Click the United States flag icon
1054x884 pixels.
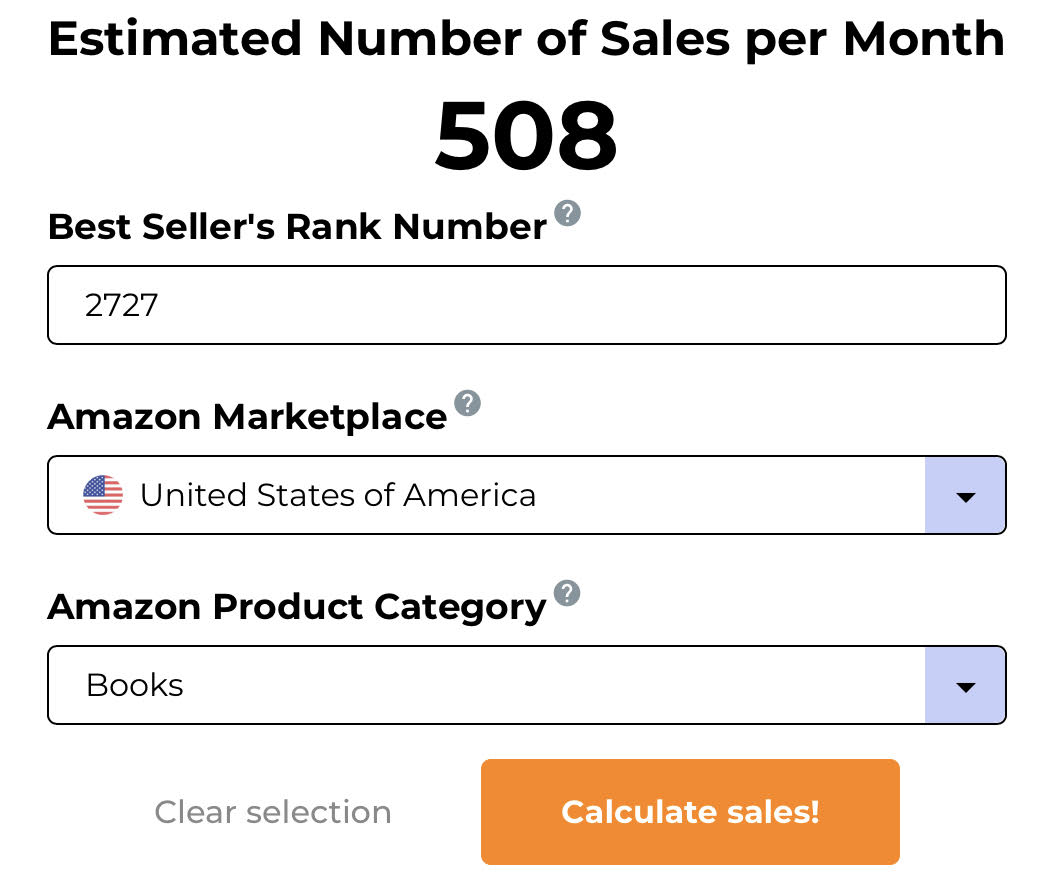pos(103,495)
